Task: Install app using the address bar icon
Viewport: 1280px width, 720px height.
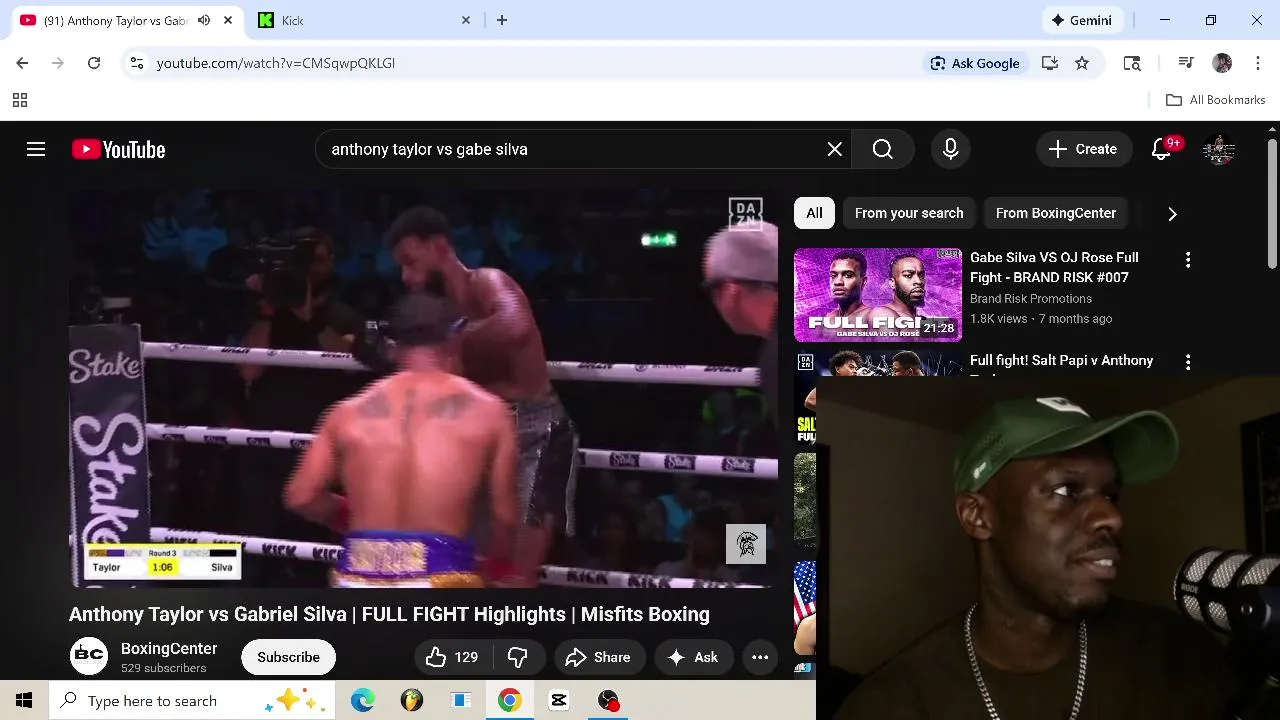Action: point(1049,63)
